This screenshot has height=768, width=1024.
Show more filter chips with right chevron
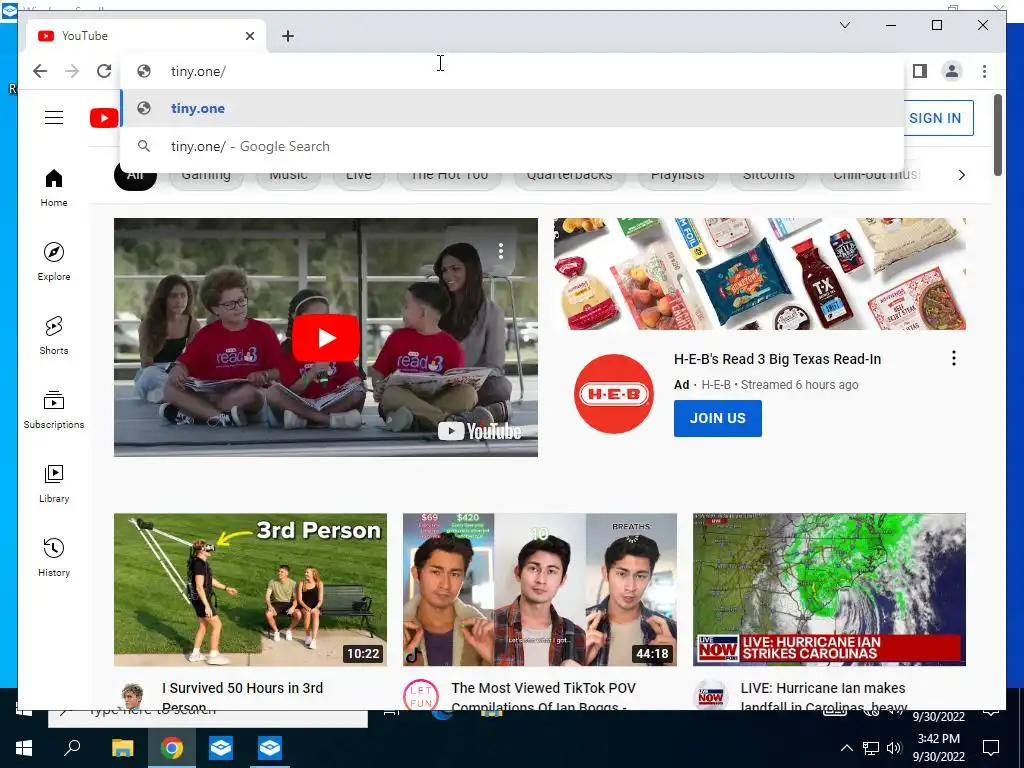[x=961, y=175]
